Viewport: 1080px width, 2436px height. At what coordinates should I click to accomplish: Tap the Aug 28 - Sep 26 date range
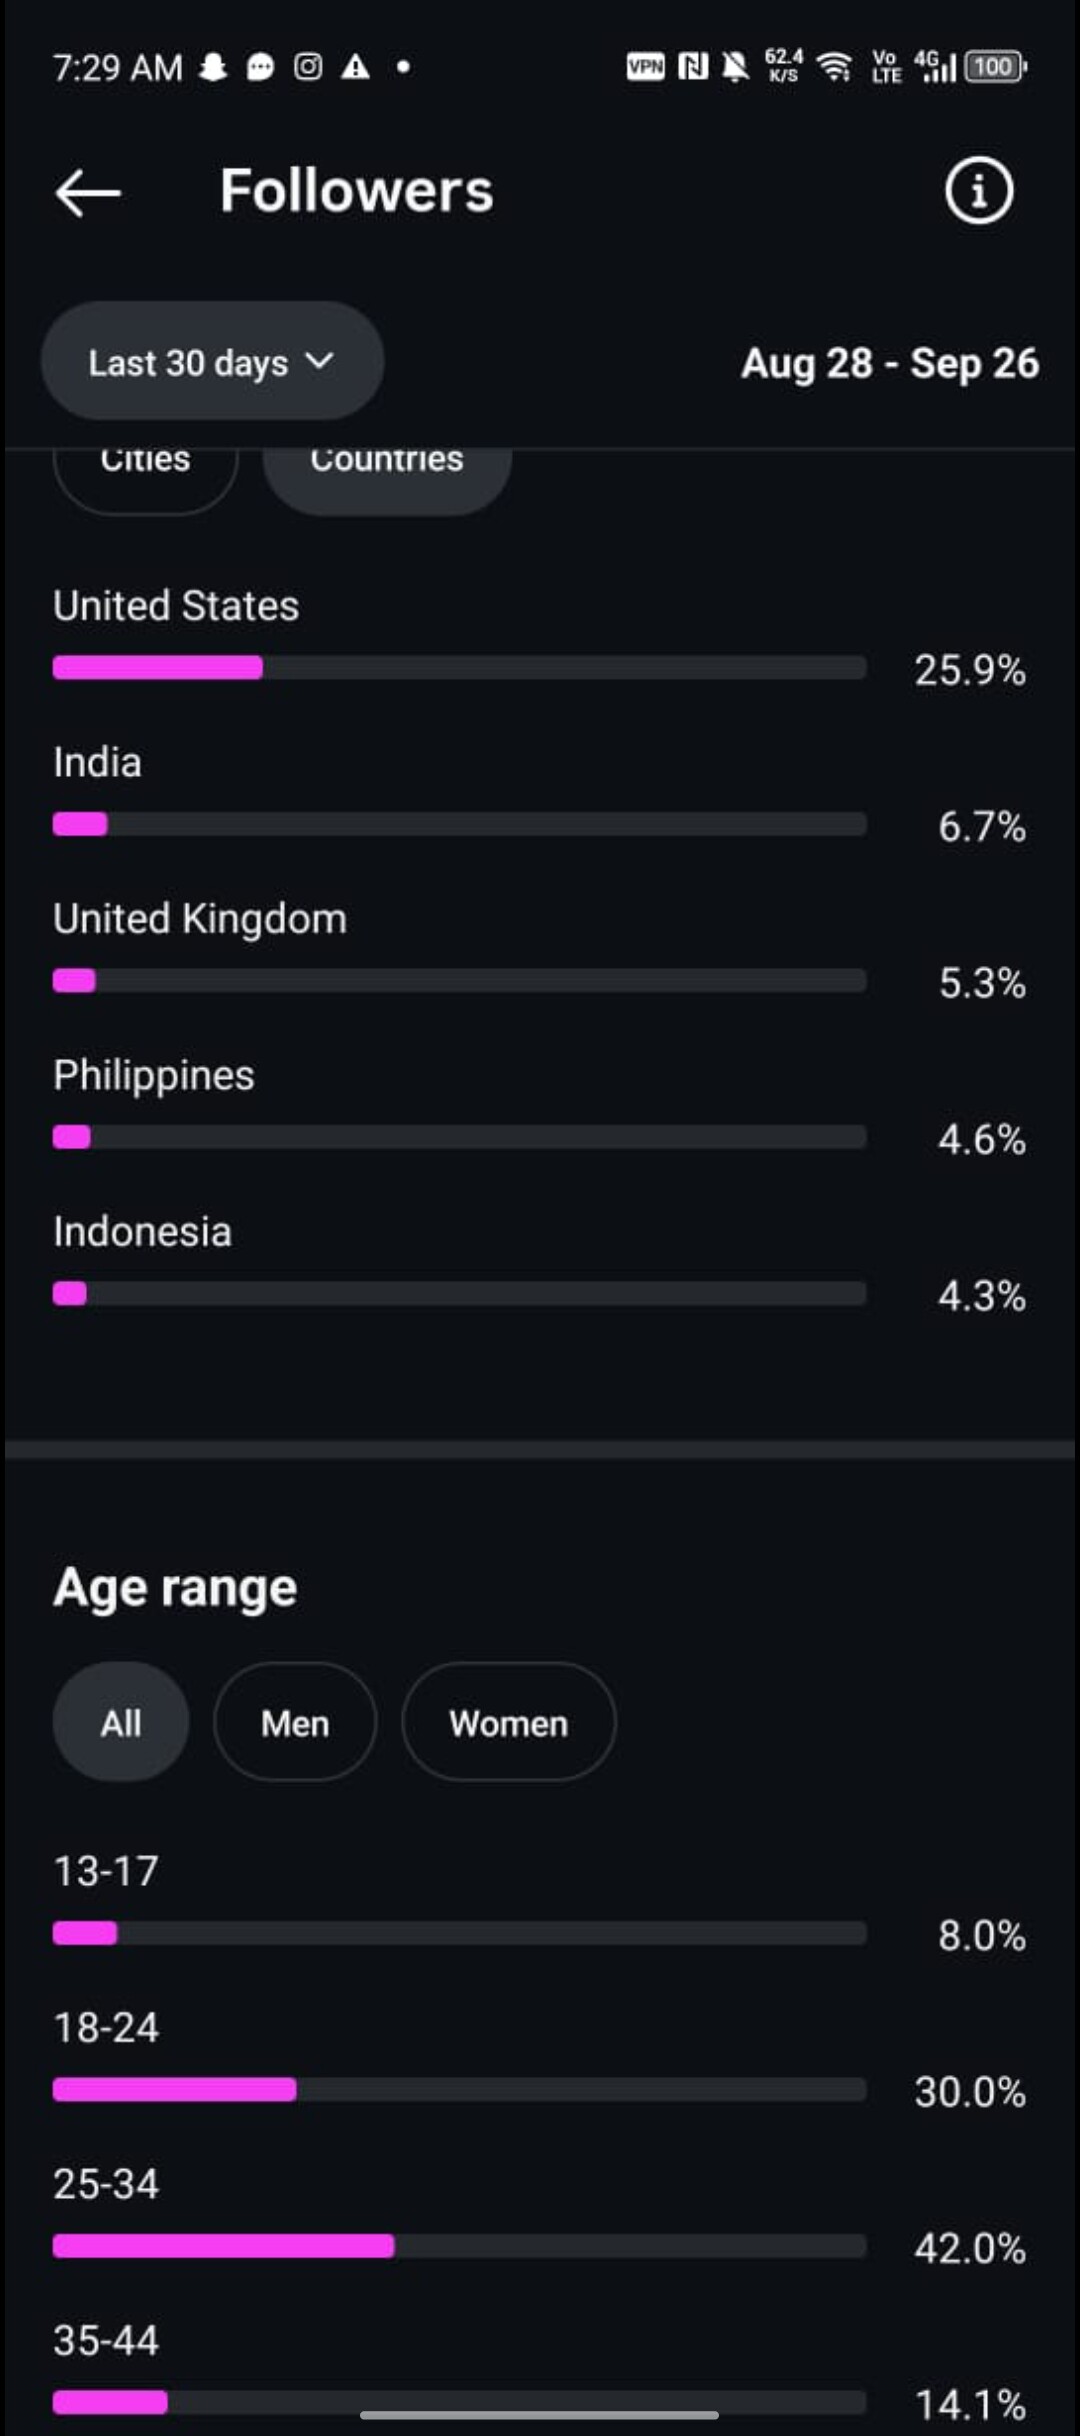coord(889,363)
